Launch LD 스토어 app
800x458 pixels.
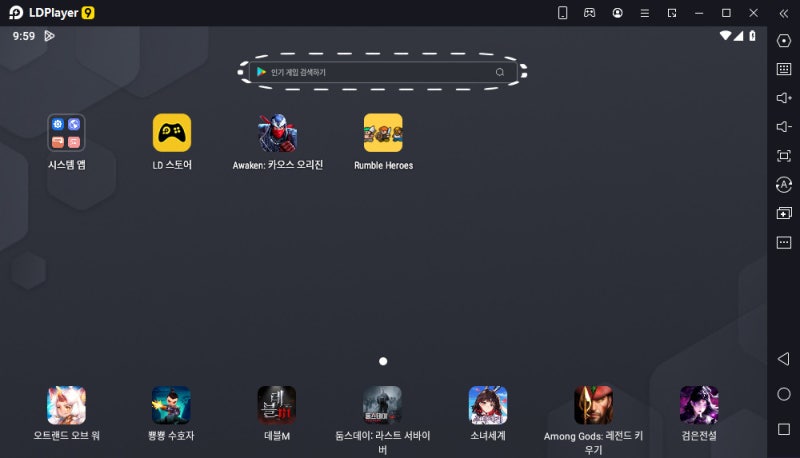tap(172, 133)
